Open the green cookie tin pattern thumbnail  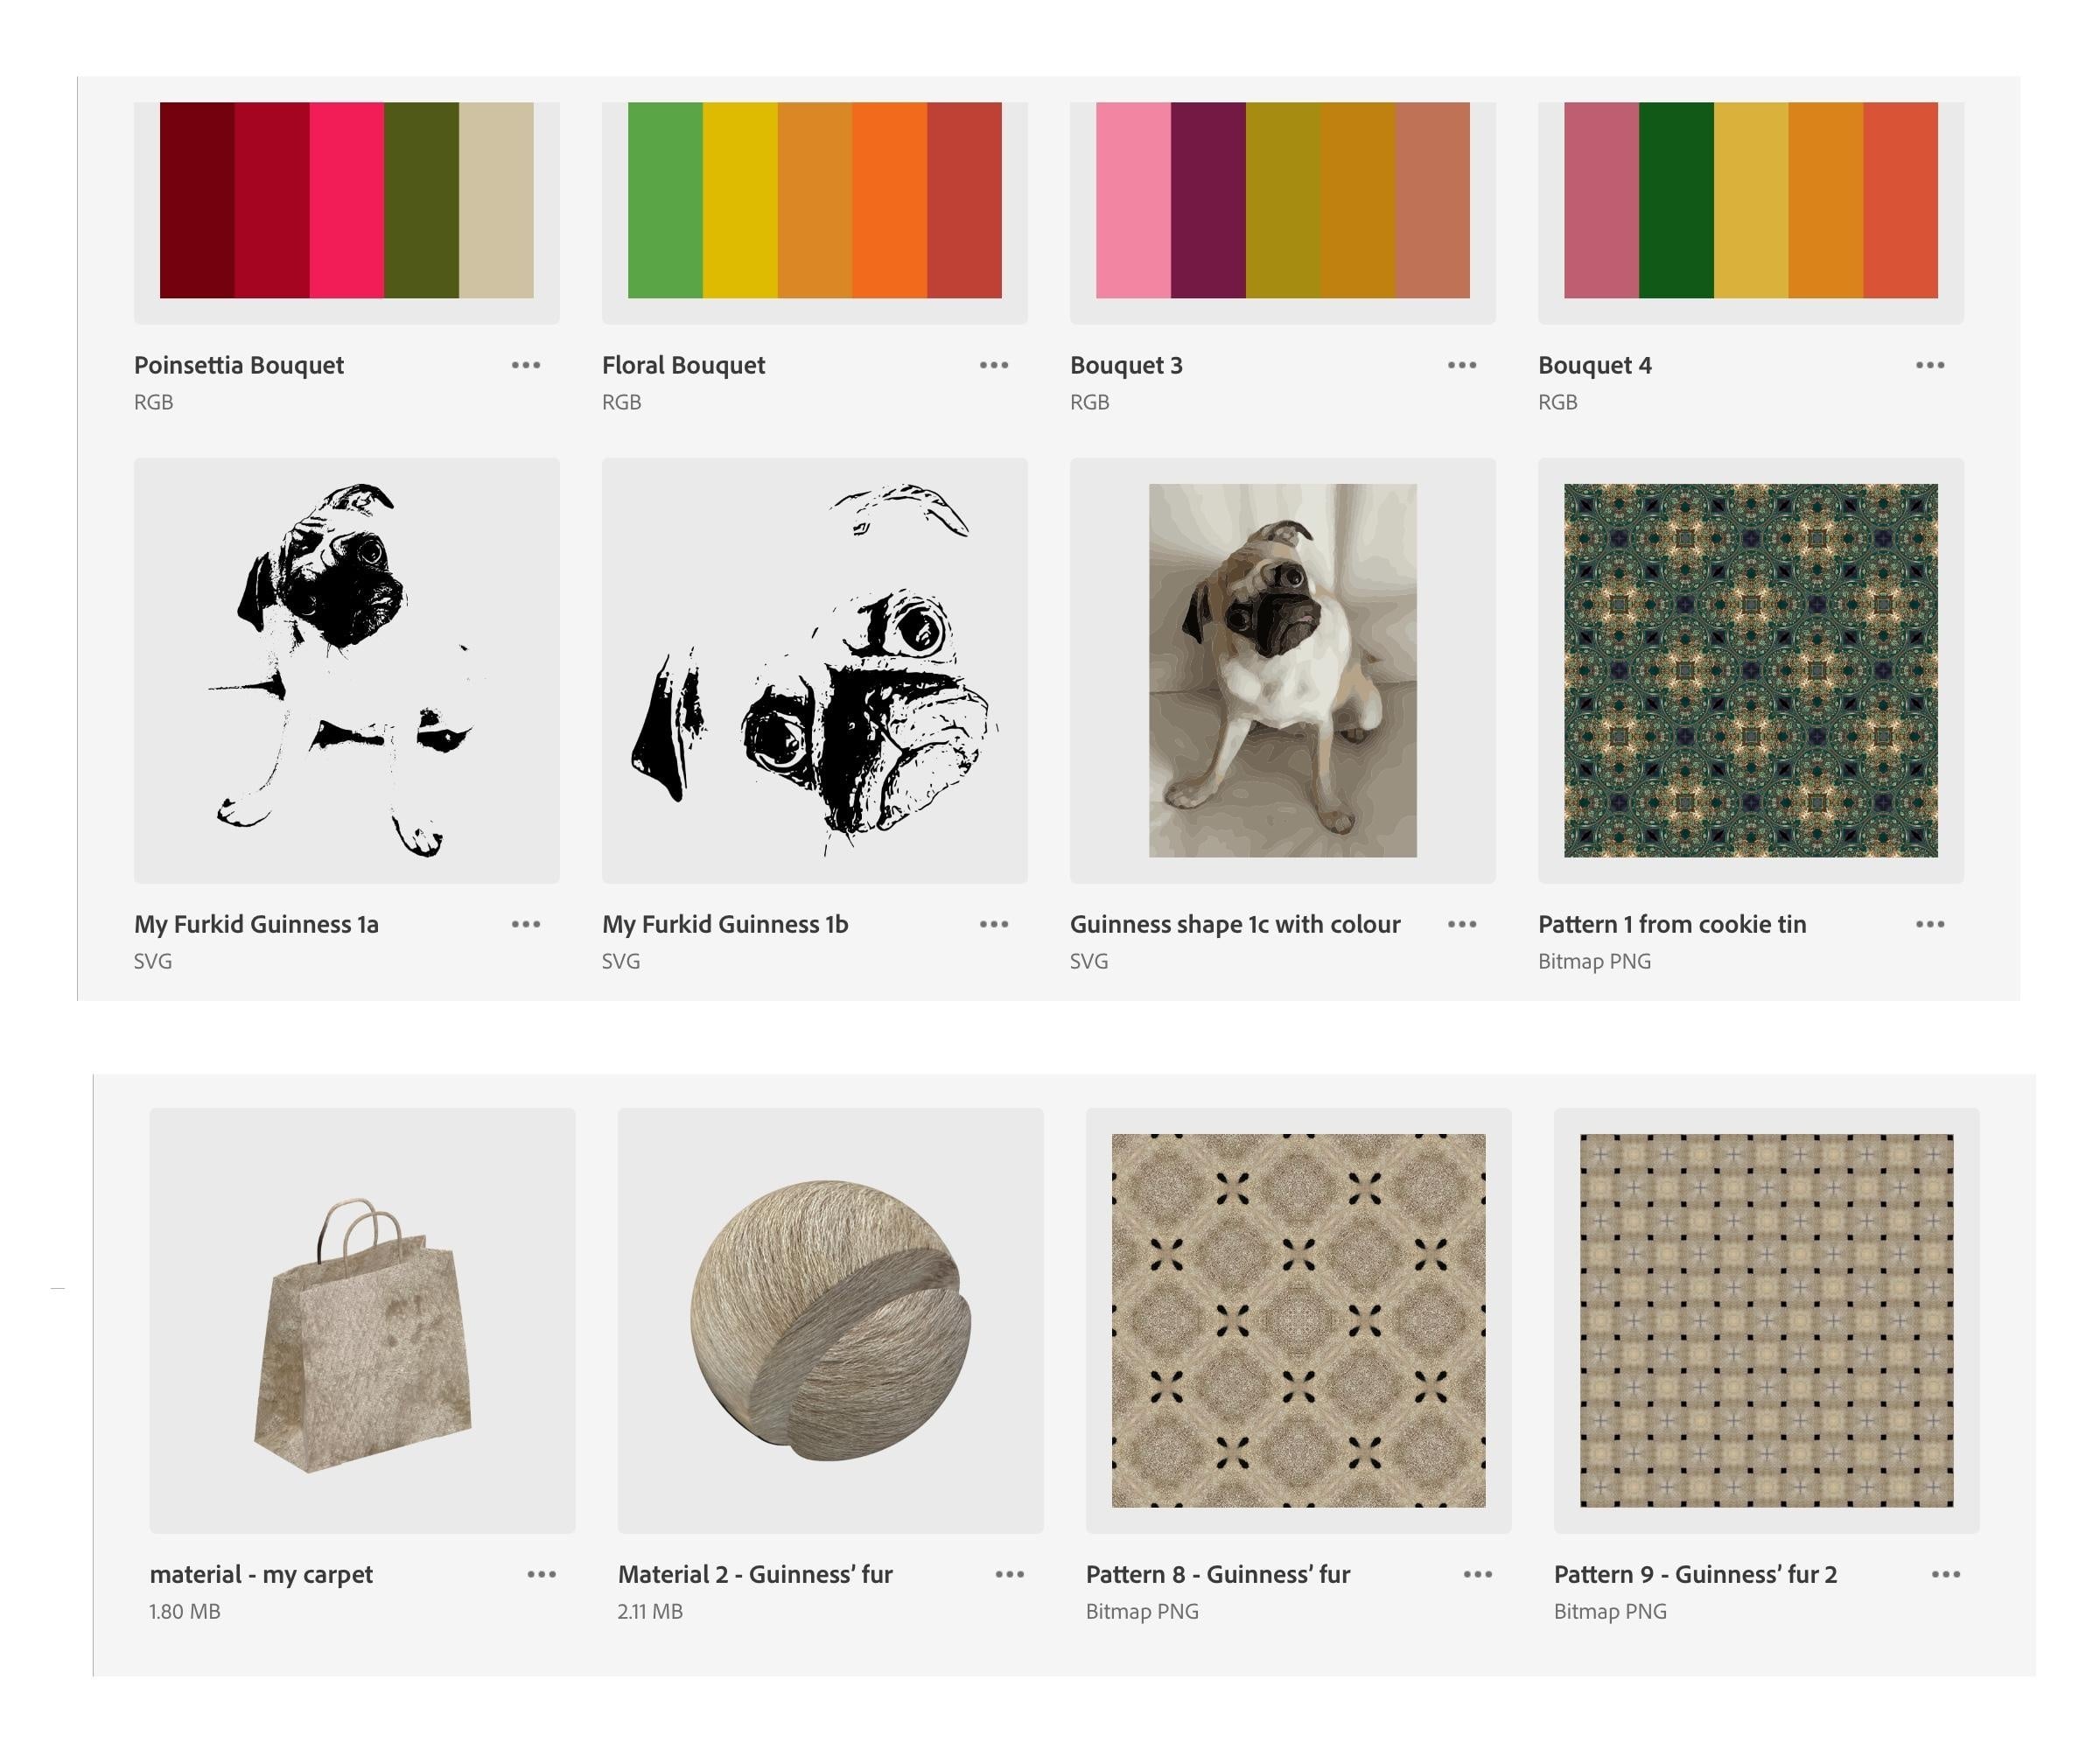pyautogui.click(x=1751, y=671)
